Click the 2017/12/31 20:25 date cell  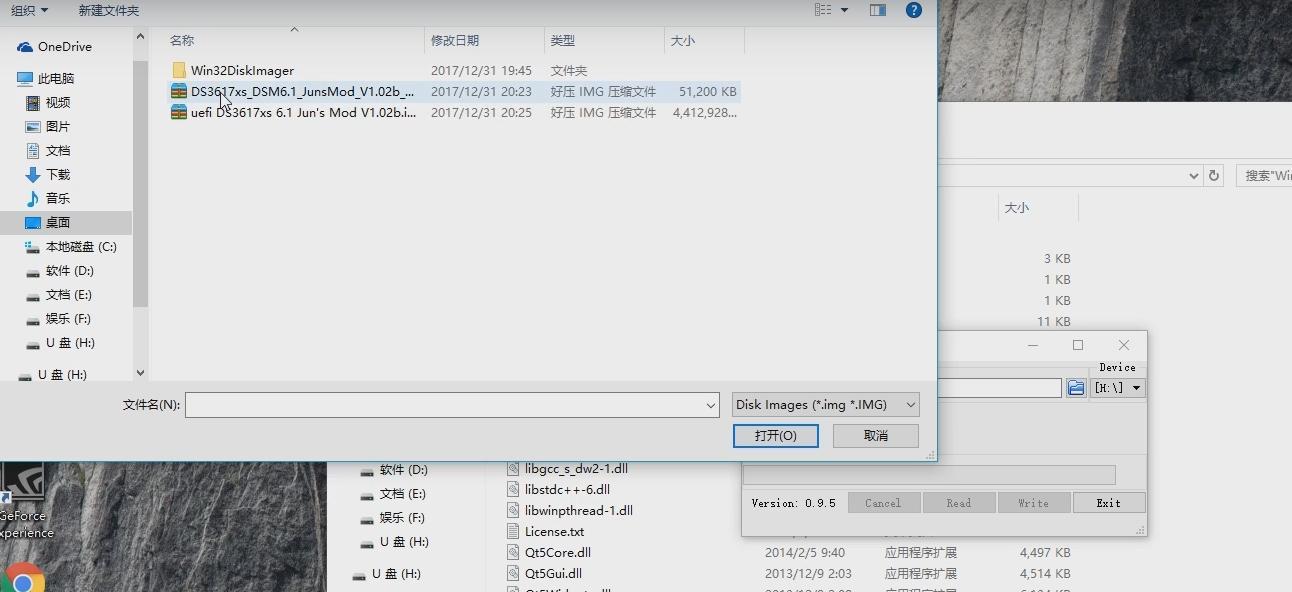point(481,113)
